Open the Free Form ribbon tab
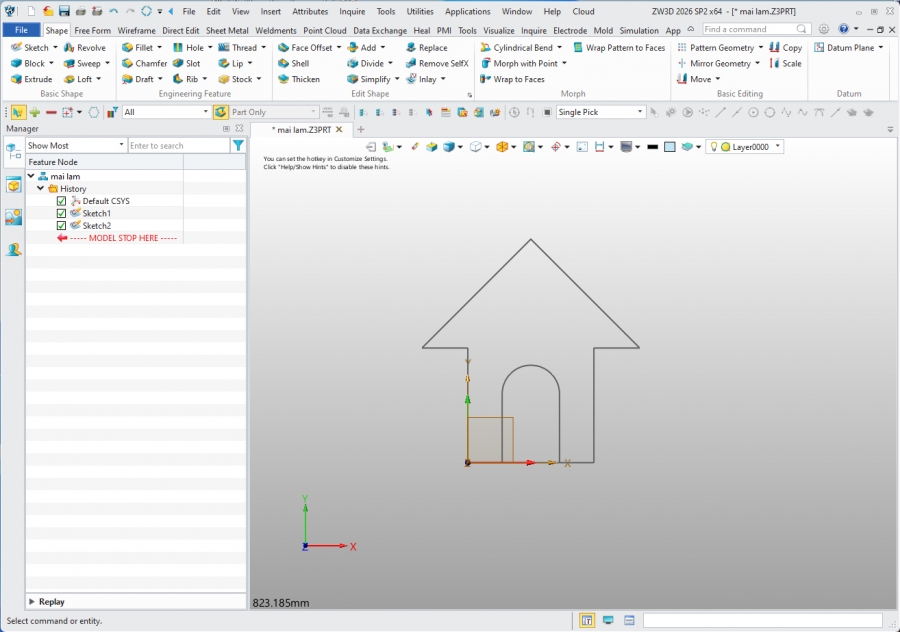Screen dimensions: 900x632 click(92, 30)
